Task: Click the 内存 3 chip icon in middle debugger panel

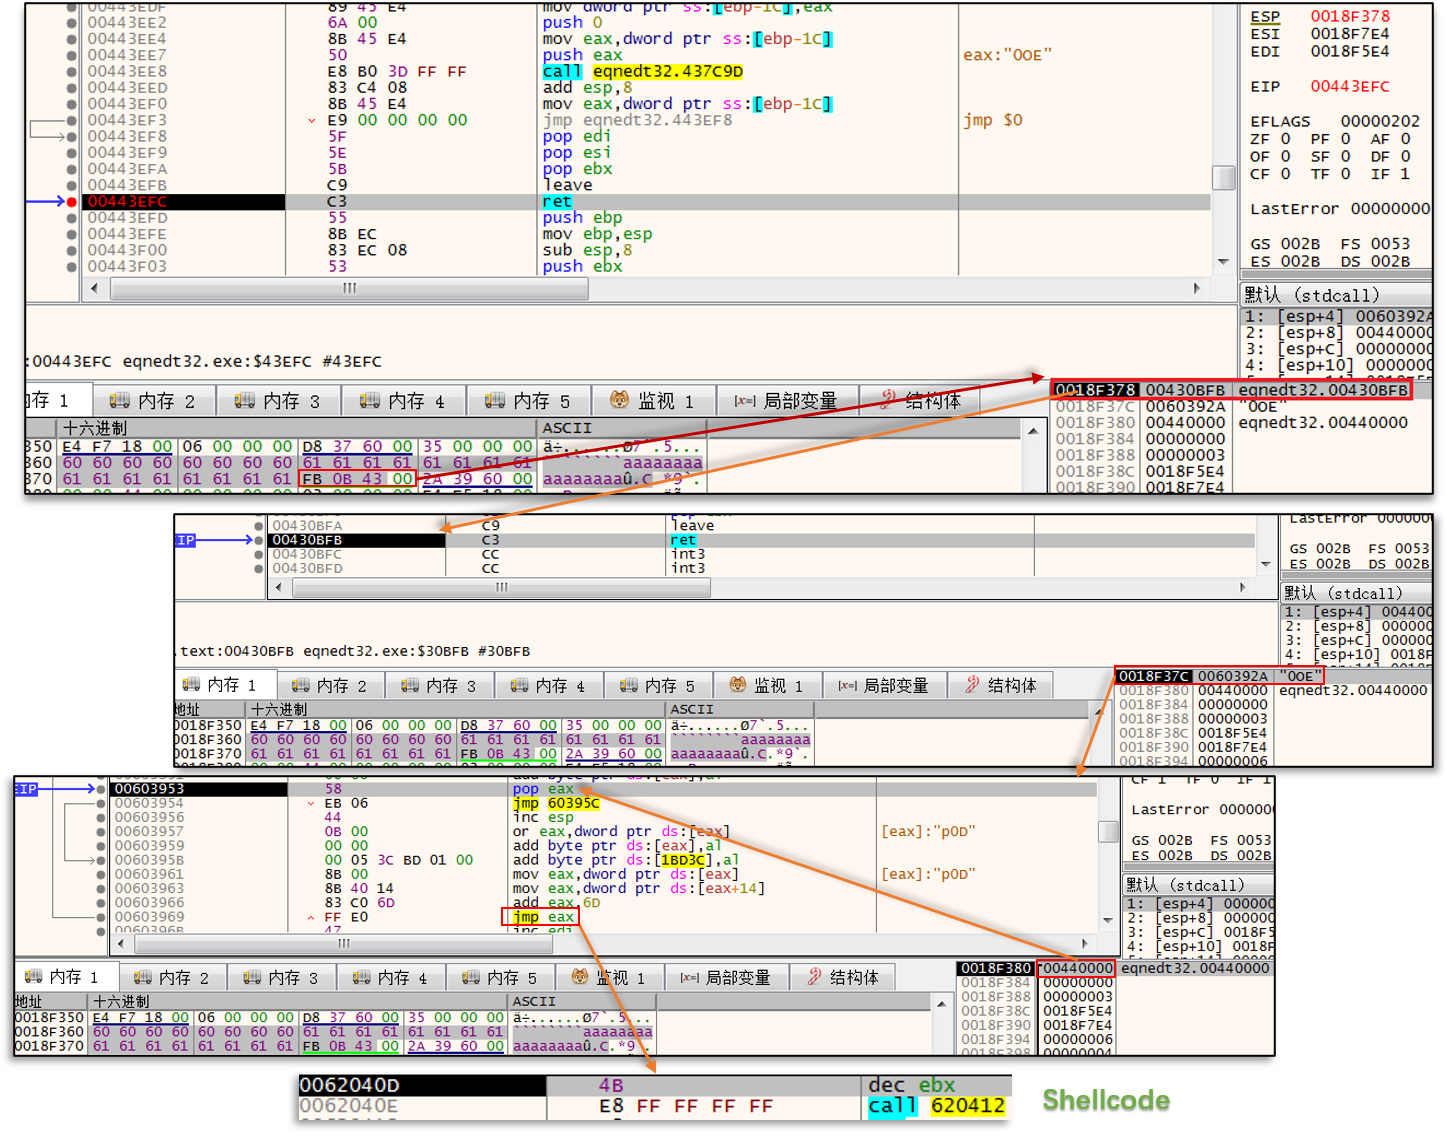Action: (410, 685)
